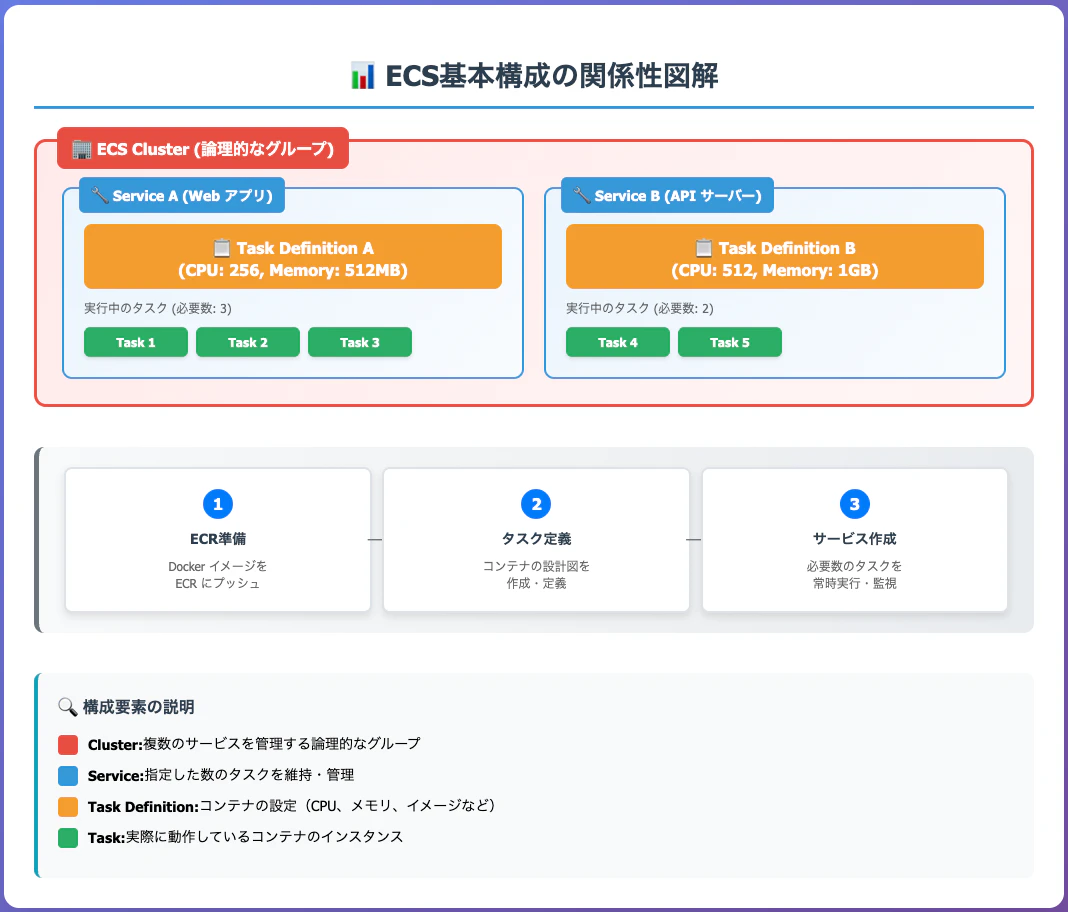Screen dimensions: 1068x912
Task: Click text 必要数のタスクを 常時実行・監視
Action: 855,575
